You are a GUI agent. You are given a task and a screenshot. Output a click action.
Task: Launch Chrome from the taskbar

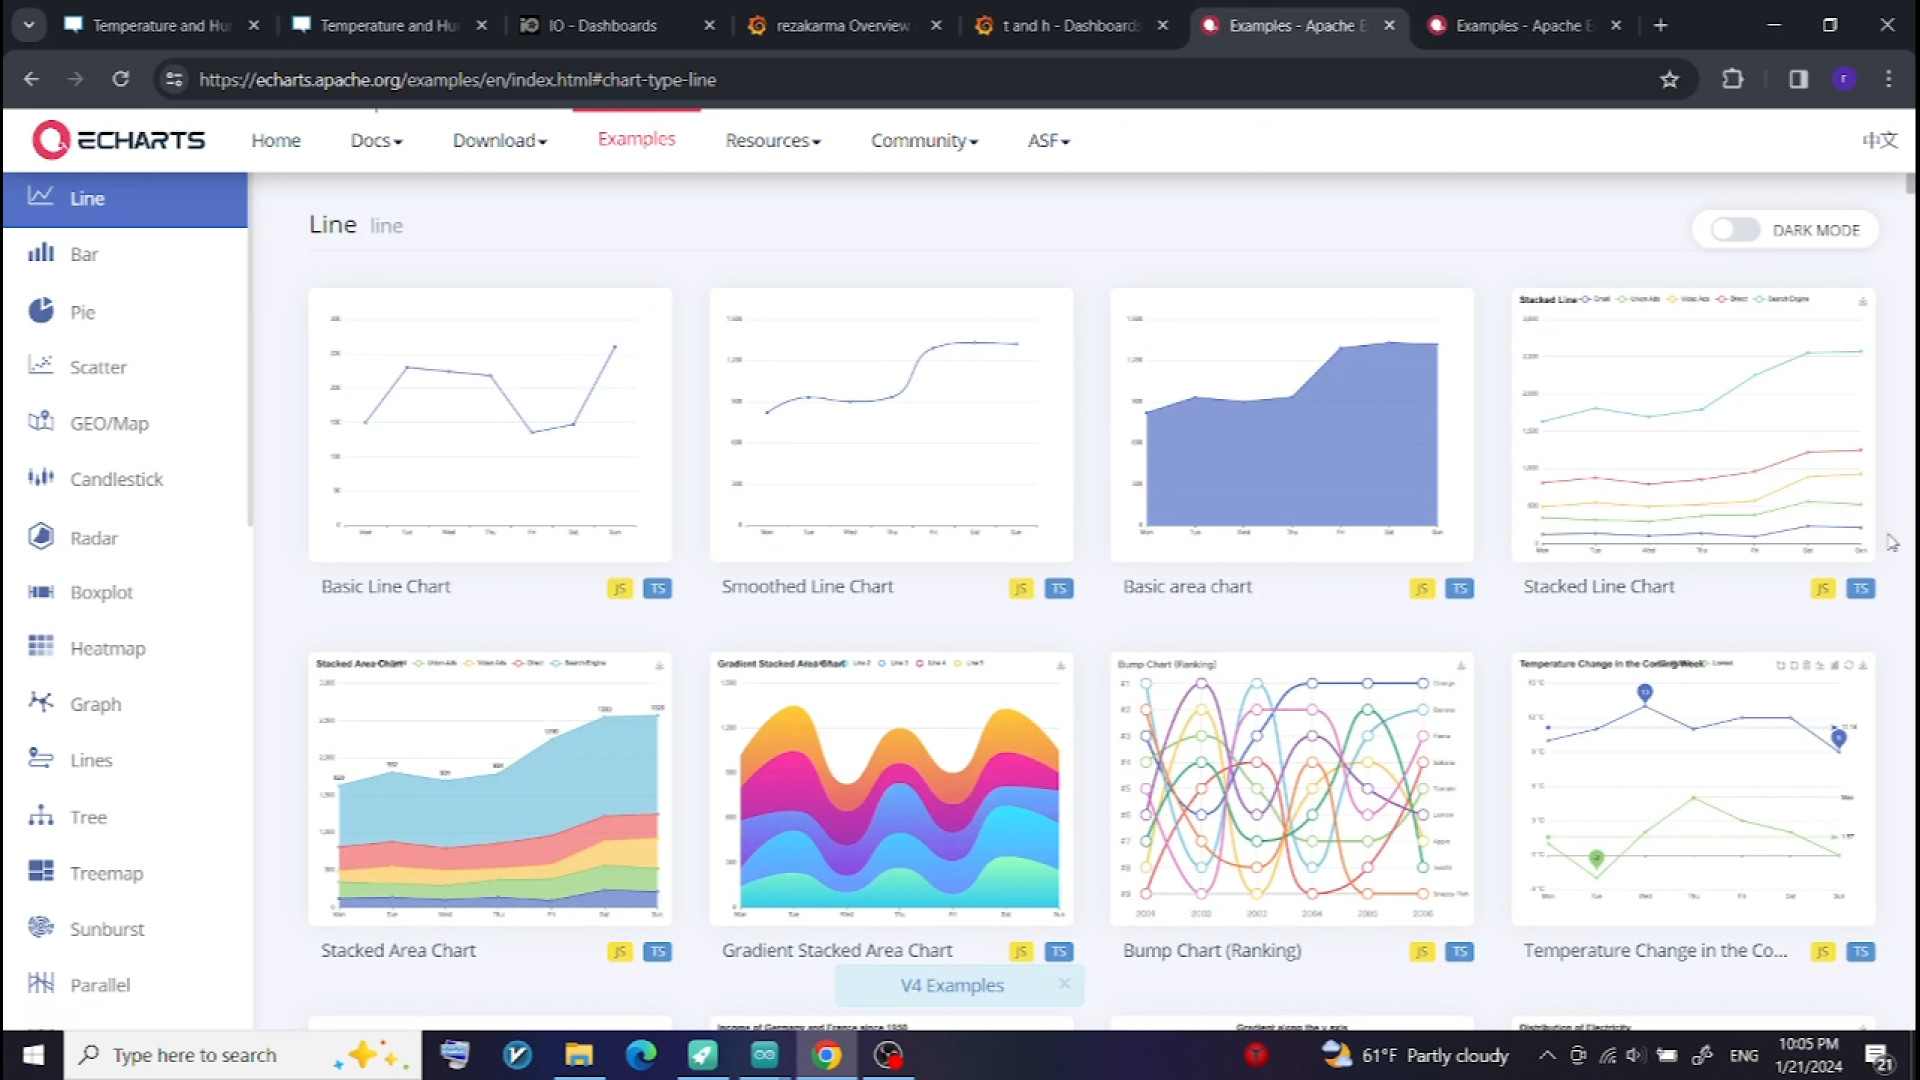coord(826,1055)
